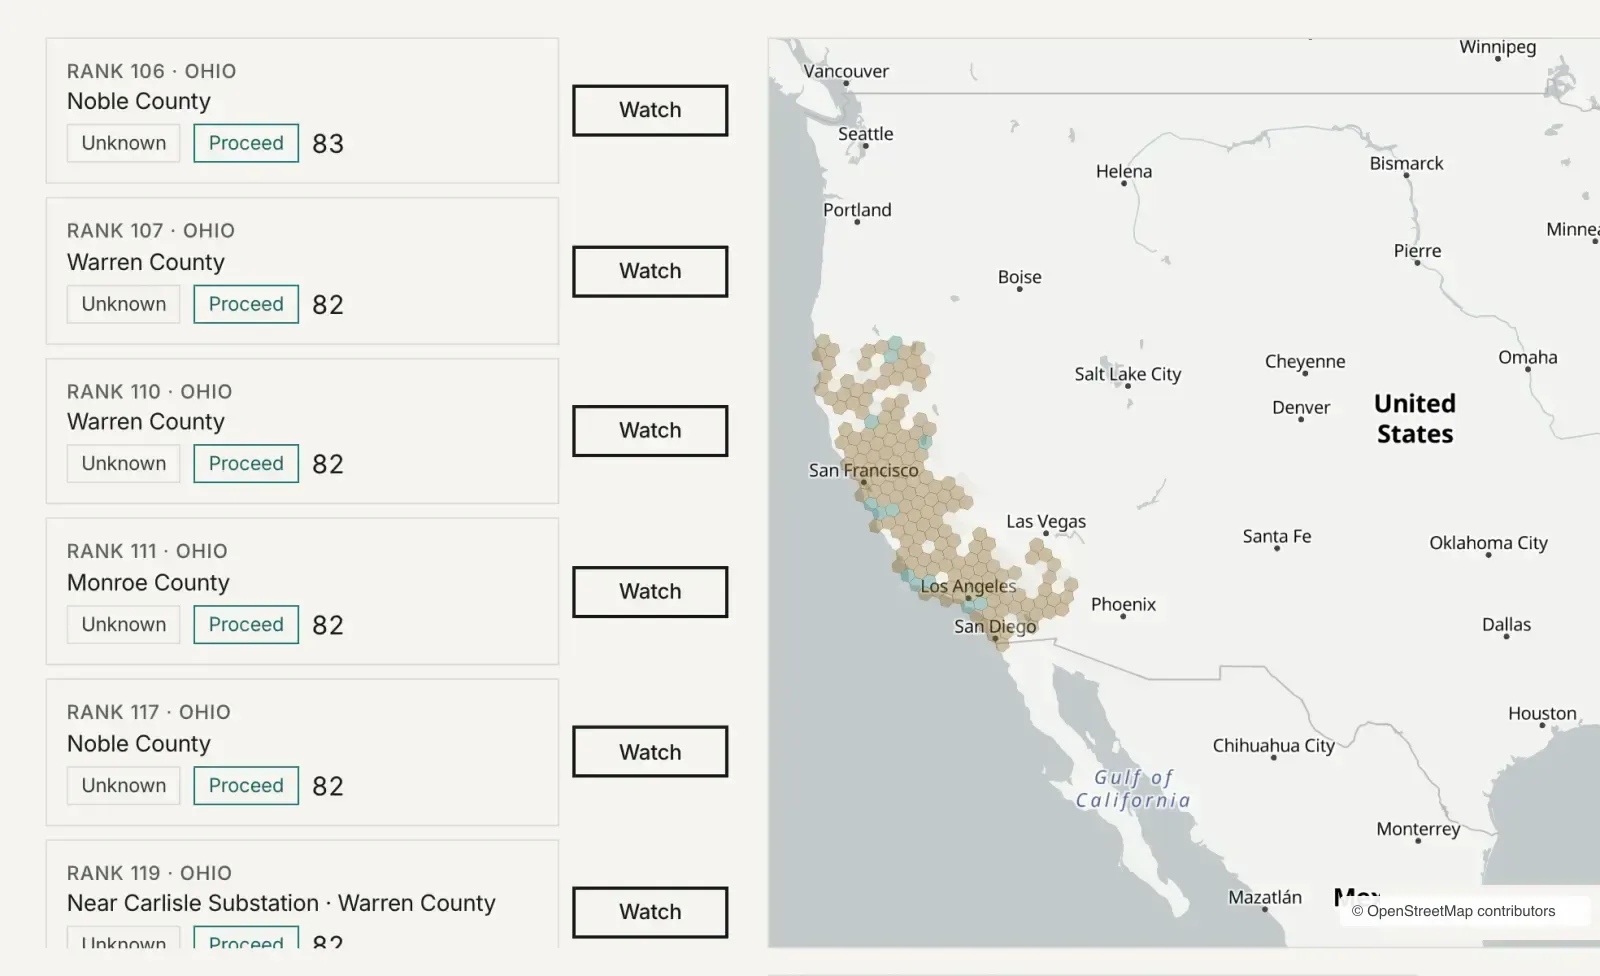
Task: Click RANK 119 · OHIO header text
Action: (x=149, y=873)
